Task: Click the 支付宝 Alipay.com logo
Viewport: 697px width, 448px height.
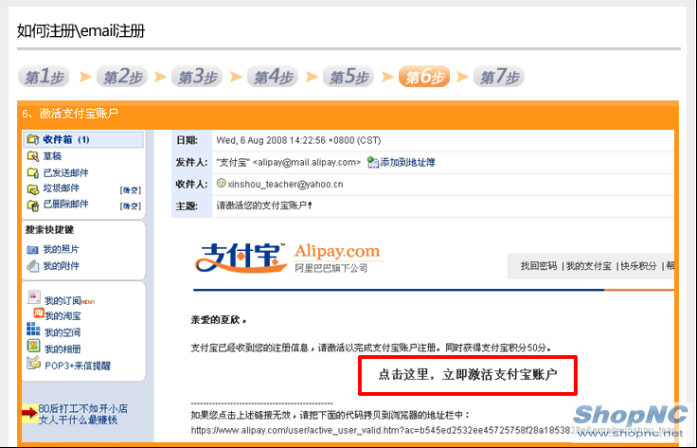Action: 289,258
